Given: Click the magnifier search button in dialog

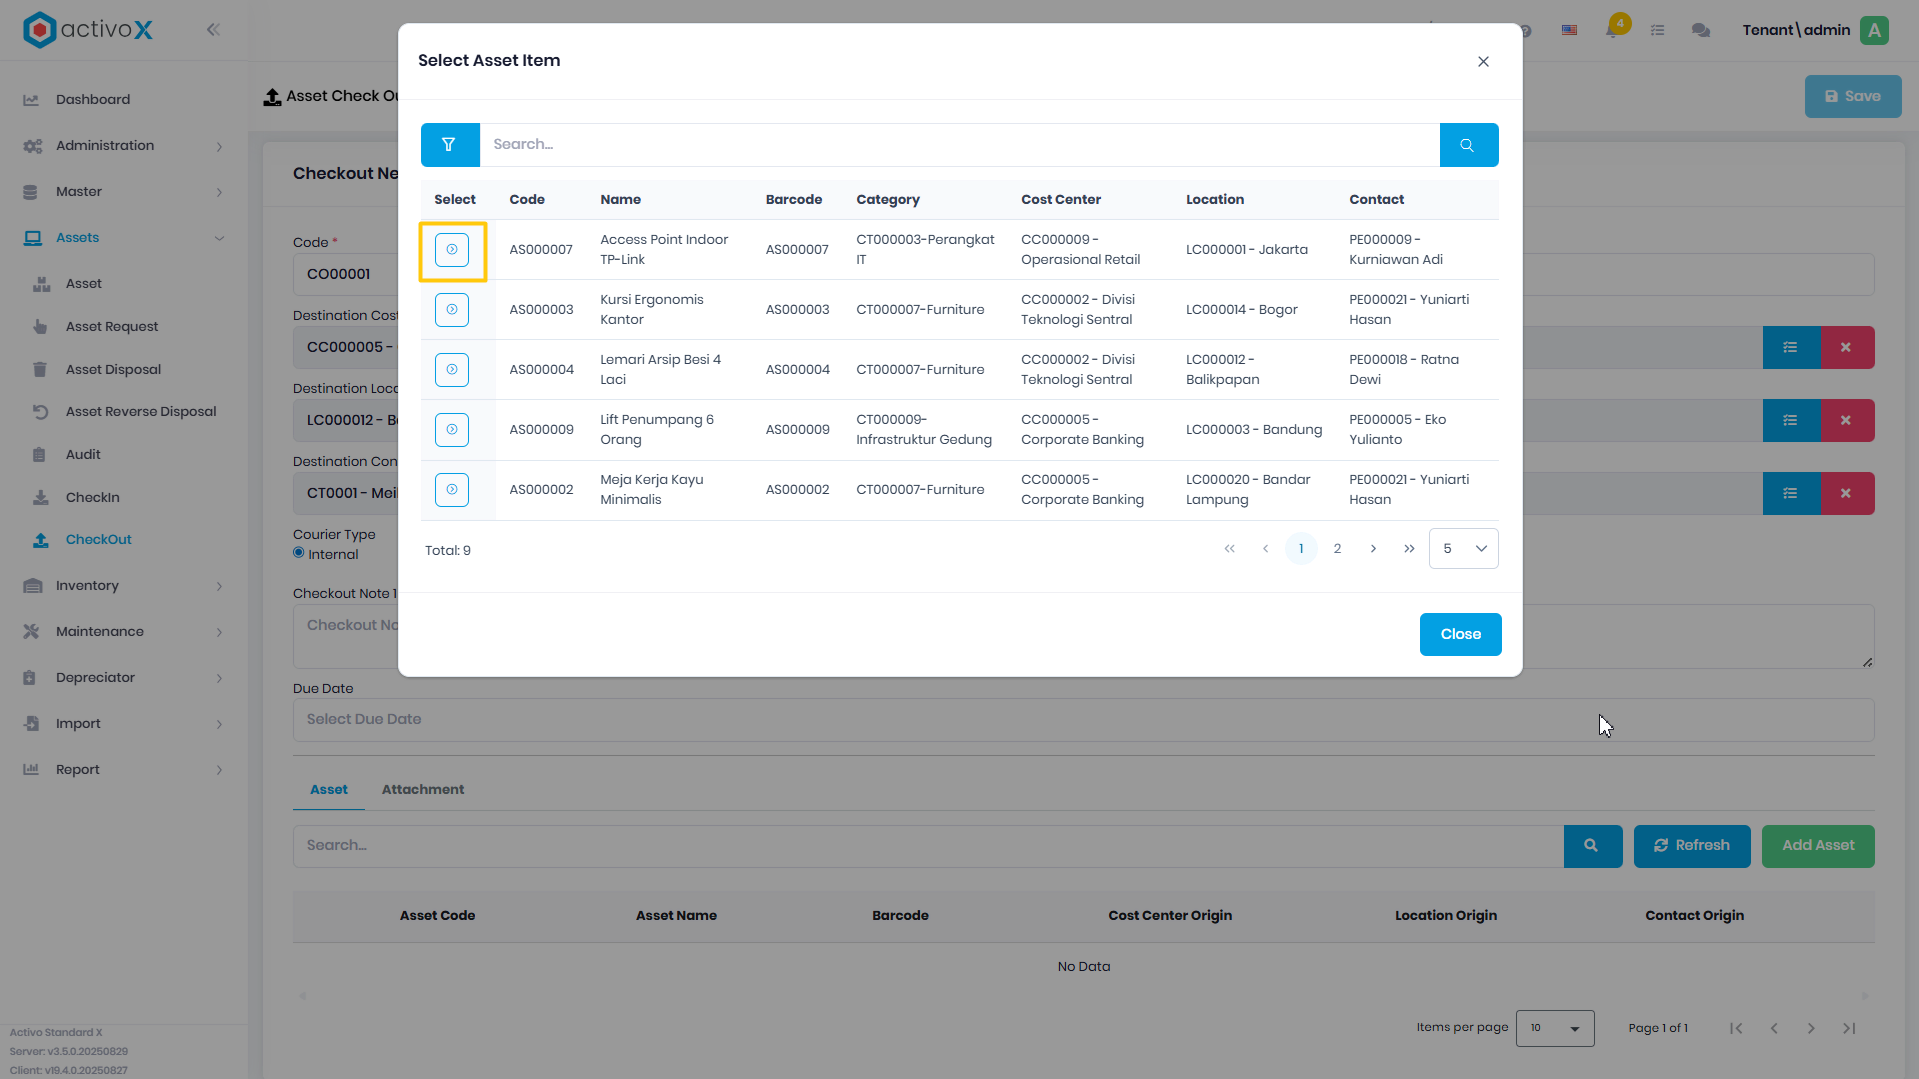Looking at the screenshot, I should click(1468, 145).
